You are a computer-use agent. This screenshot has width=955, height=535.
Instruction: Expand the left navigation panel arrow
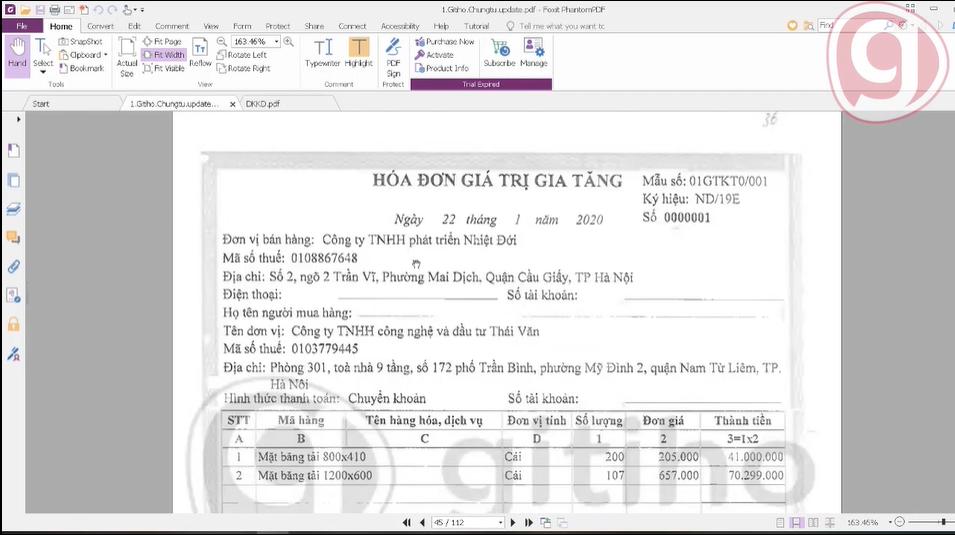(19, 119)
